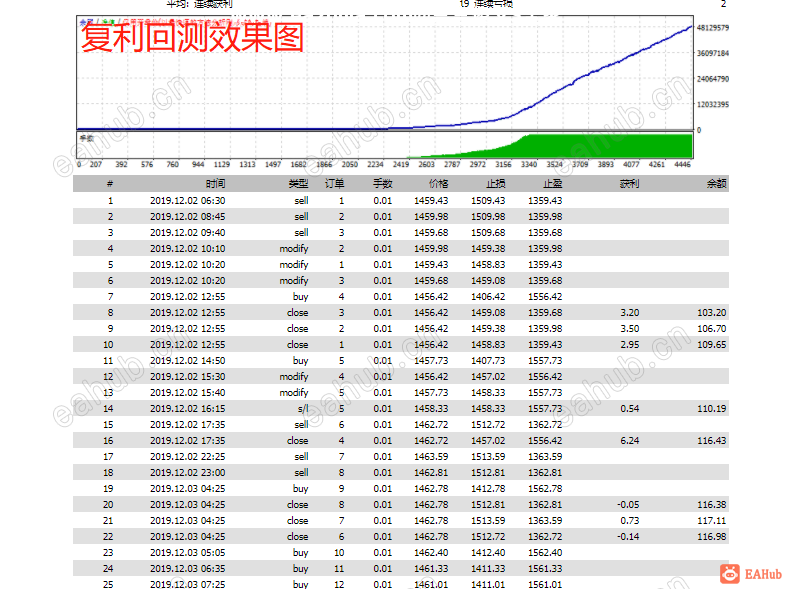Click the stop-loss value 1411.01
Image resolution: width=791 pixels, height=589 pixels.
[488, 584]
